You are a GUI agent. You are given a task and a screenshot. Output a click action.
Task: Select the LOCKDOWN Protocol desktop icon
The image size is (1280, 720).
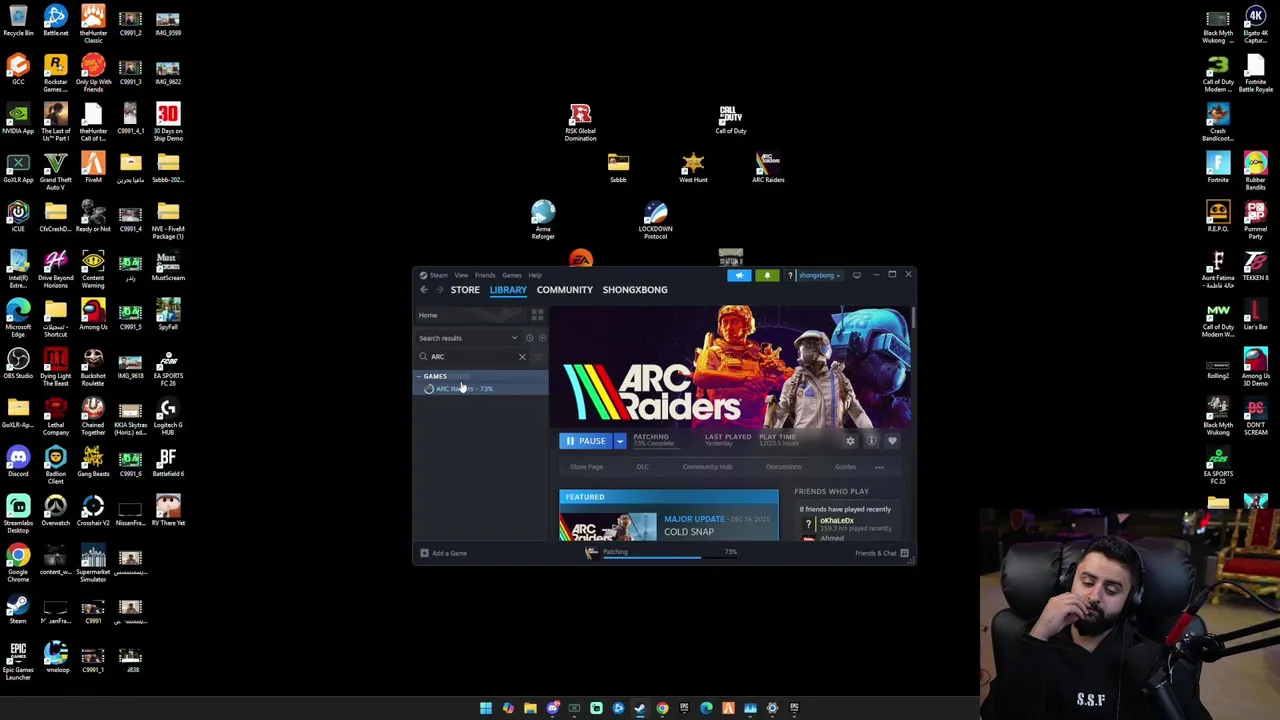click(656, 220)
